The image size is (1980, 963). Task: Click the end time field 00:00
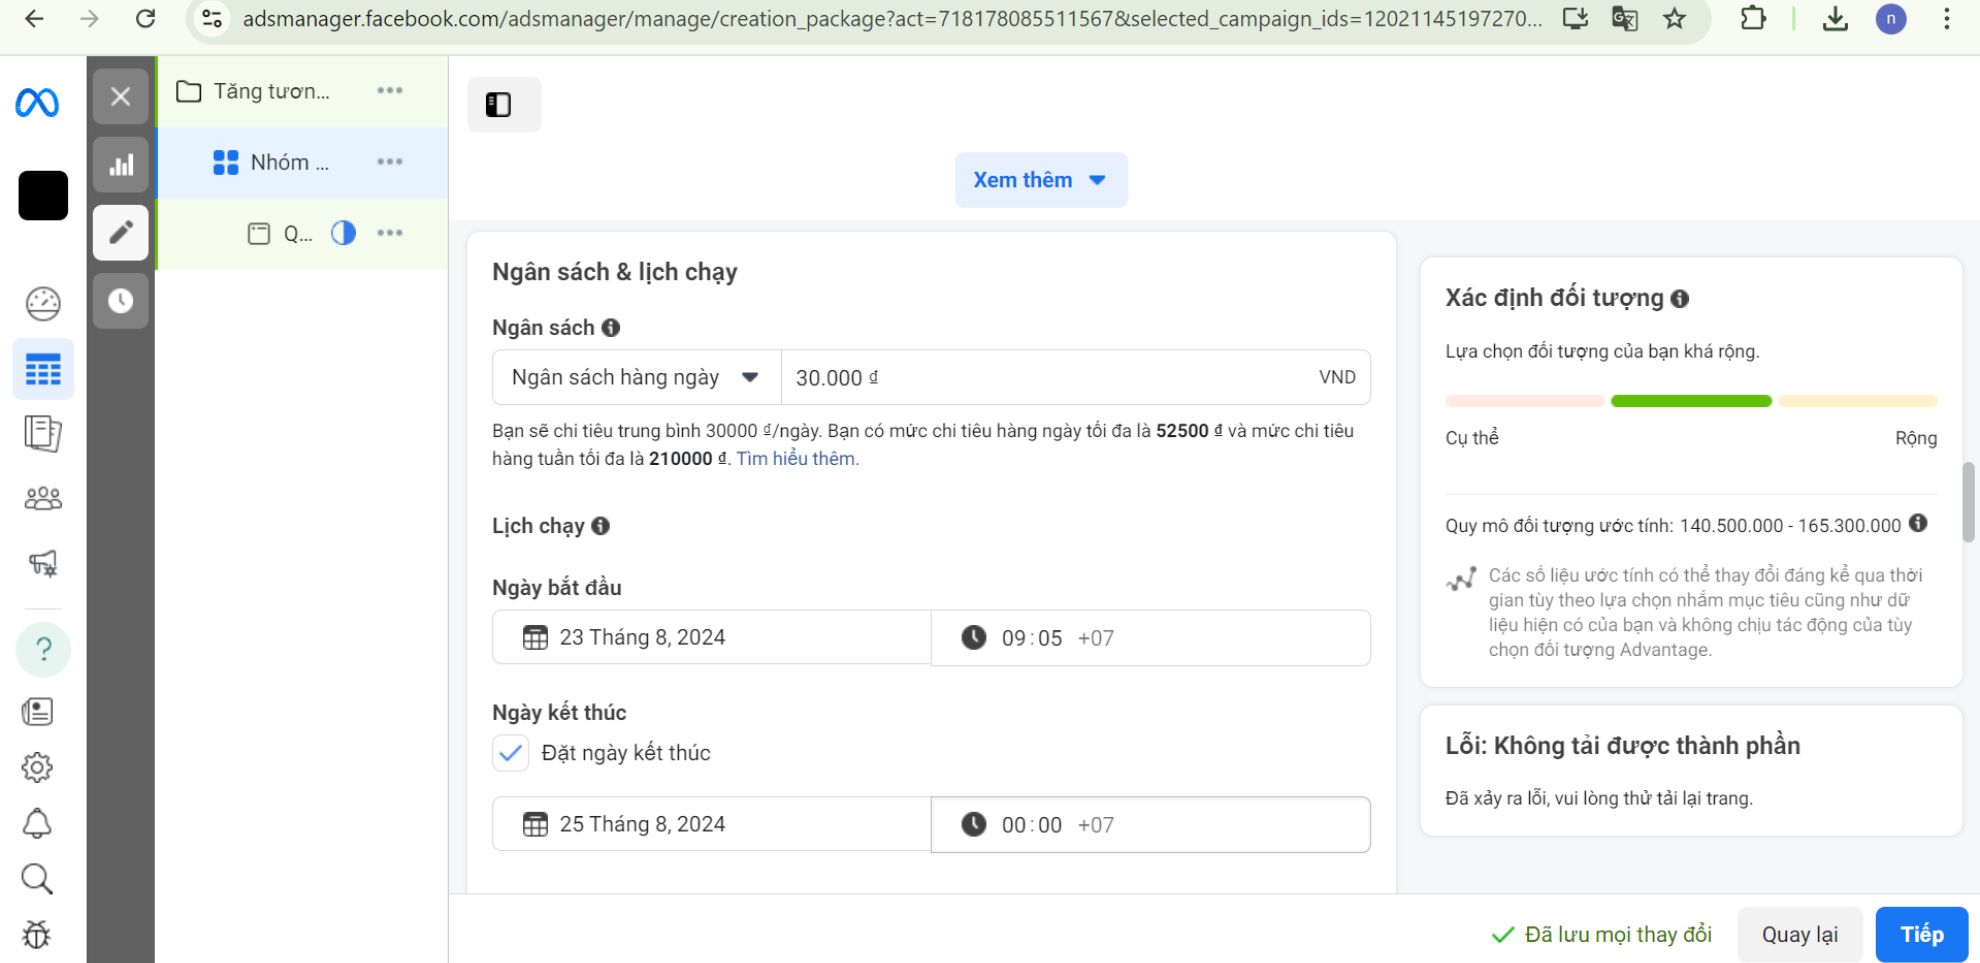(1150, 825)
